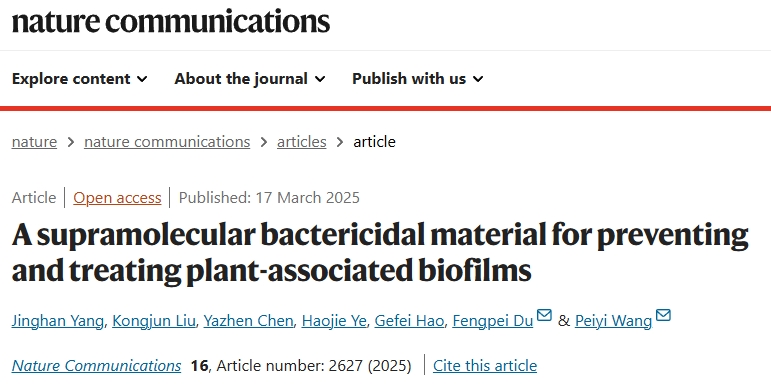Open author Haojie Ye's link

pyautogui.click(x=334, y=321)
